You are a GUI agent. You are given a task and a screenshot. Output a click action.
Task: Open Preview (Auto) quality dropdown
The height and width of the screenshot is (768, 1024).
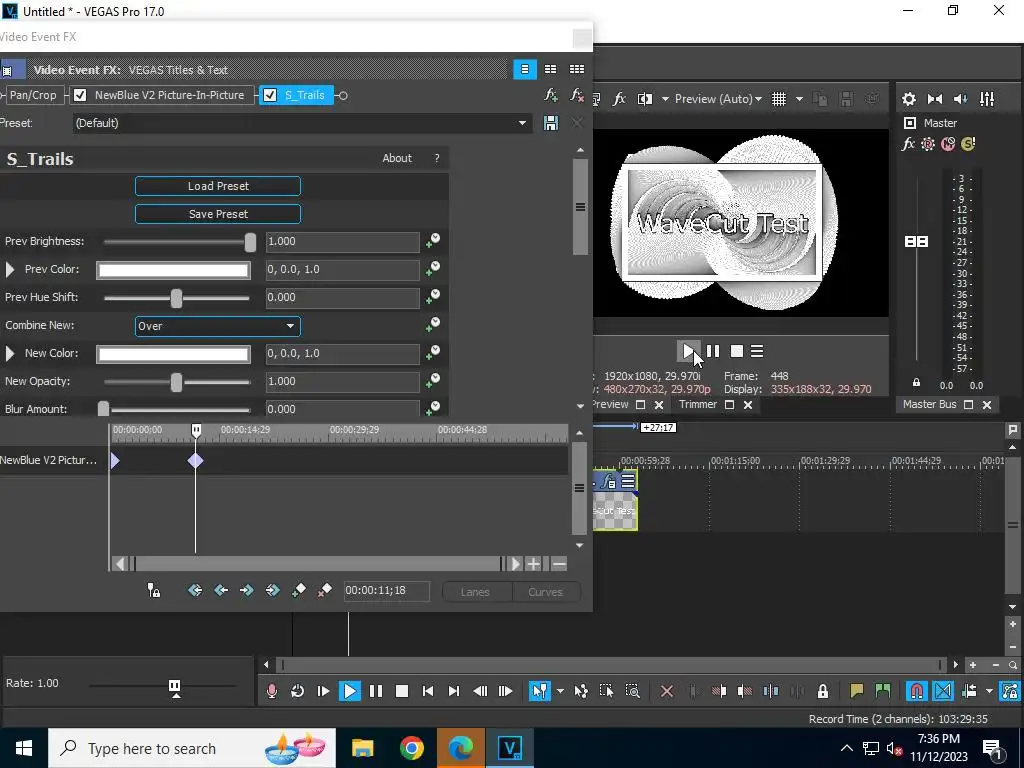pos(718,99)
